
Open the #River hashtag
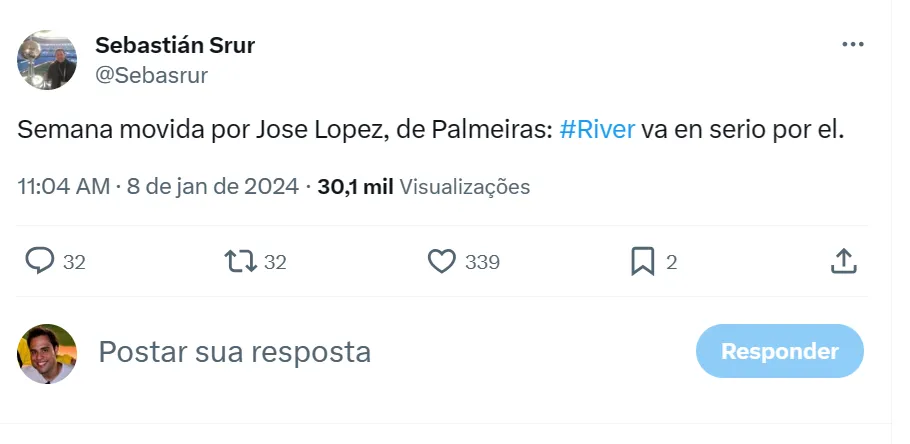pyautogui.click(x=597, y=130)
